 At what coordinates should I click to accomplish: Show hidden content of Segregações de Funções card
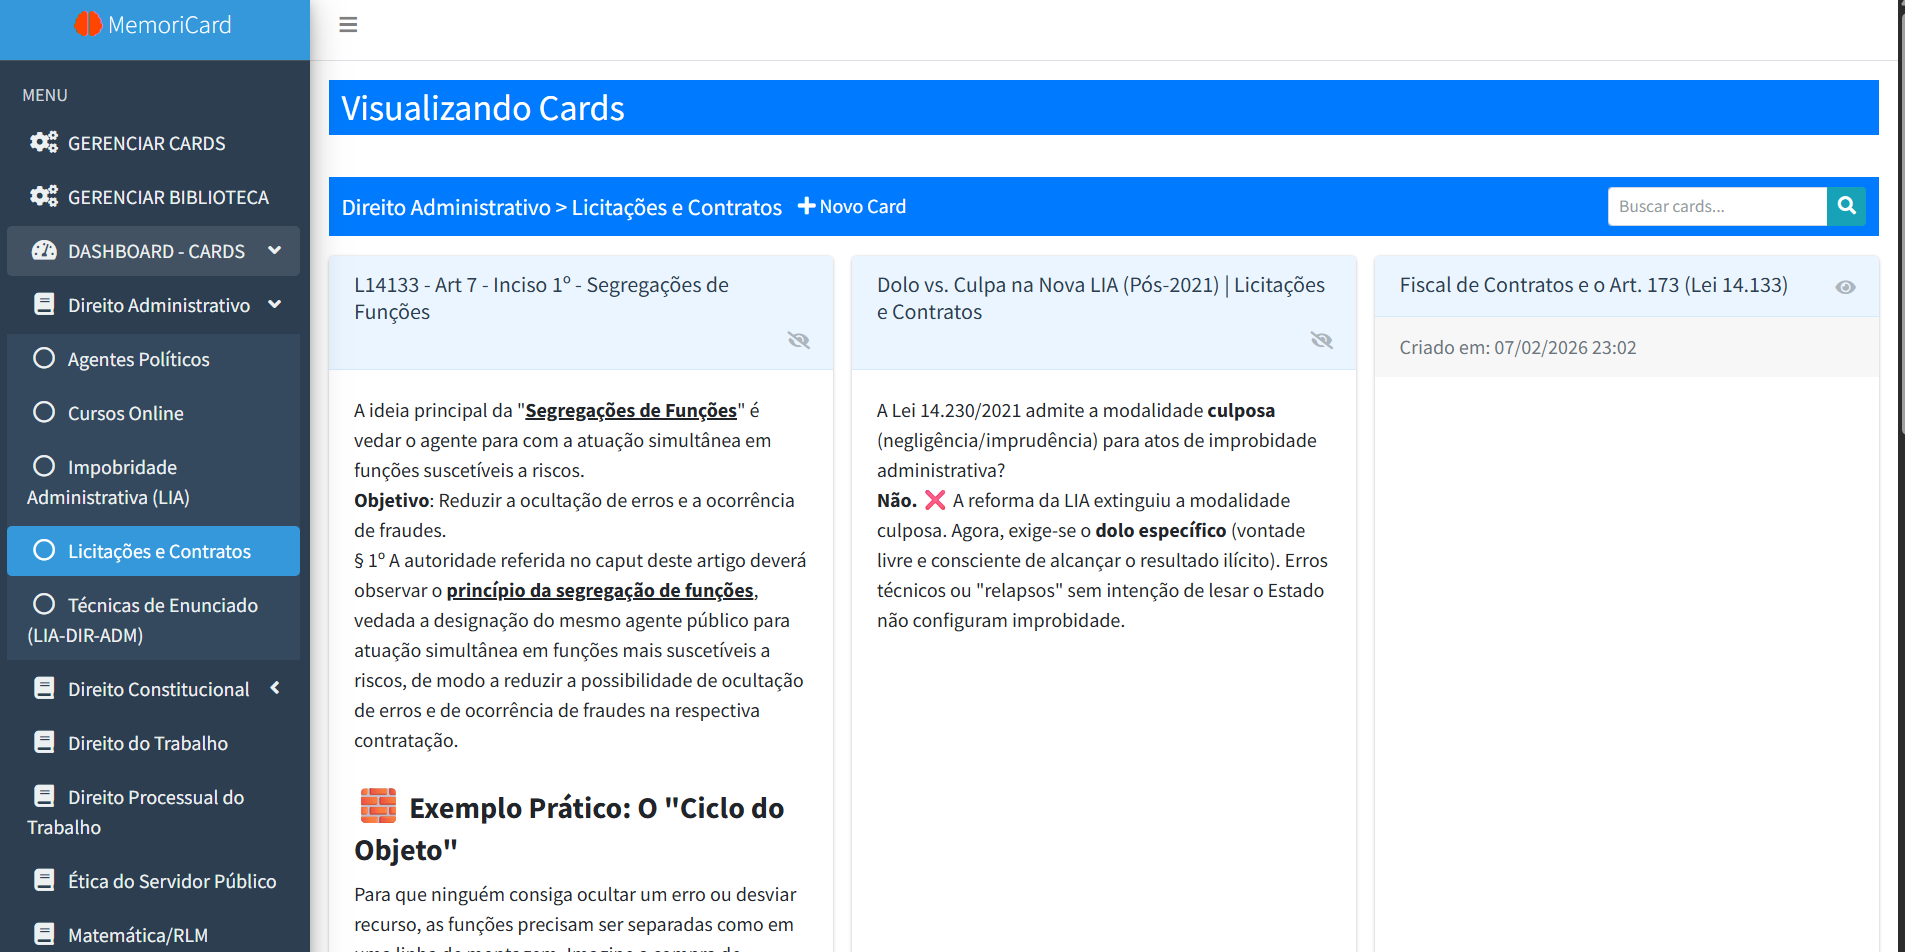[798, 340]
